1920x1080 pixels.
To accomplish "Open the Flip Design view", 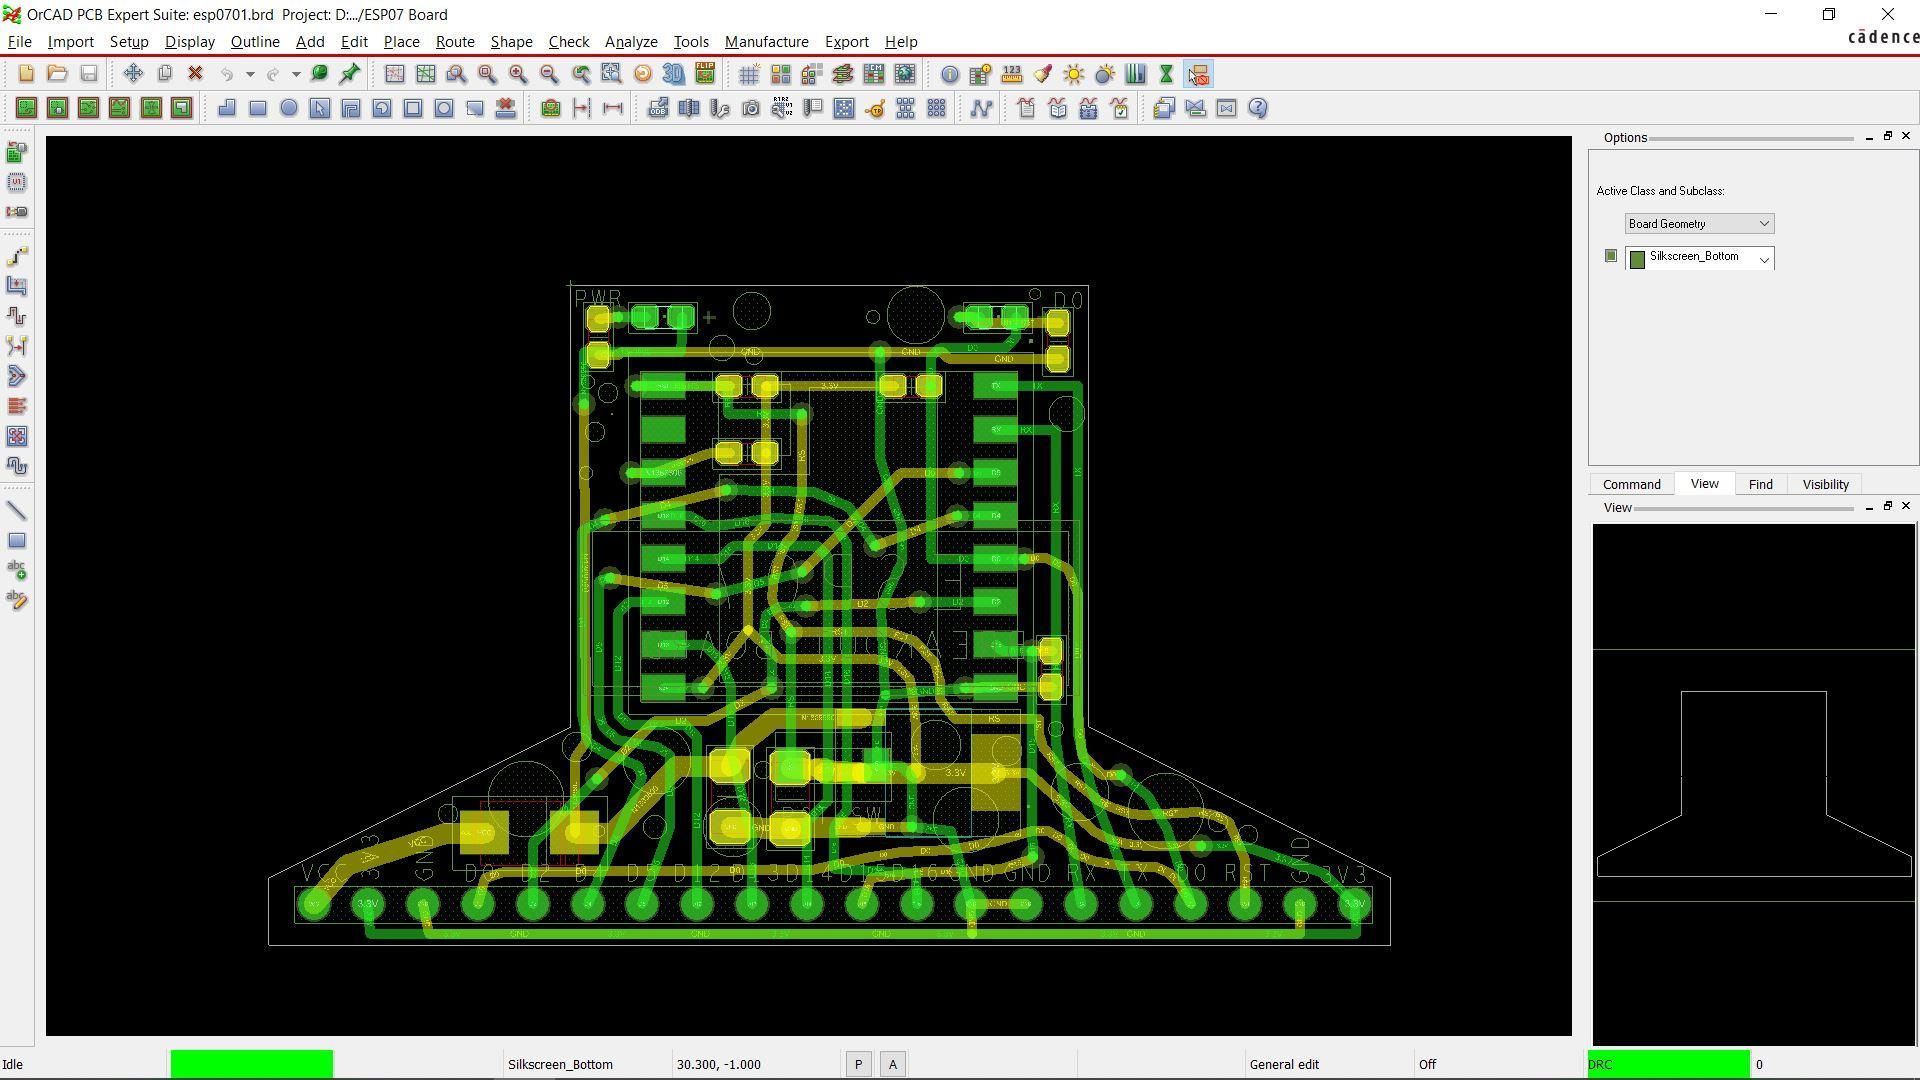I will click(705, 74).
